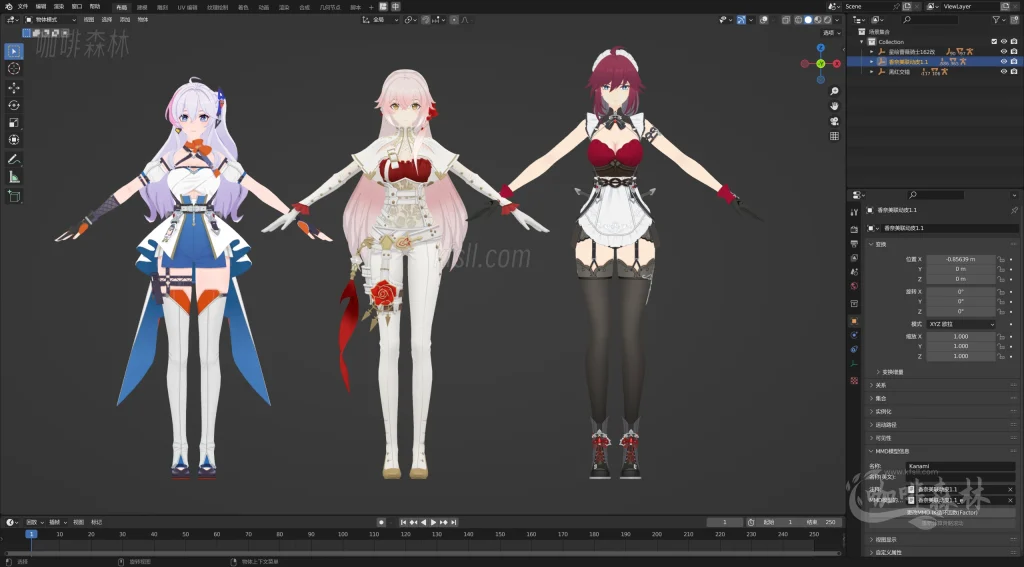Enable solid viewport shading mode
The width and height of the screenshot is (1024, 567).
pyautogui.click(x=808, y=20)
